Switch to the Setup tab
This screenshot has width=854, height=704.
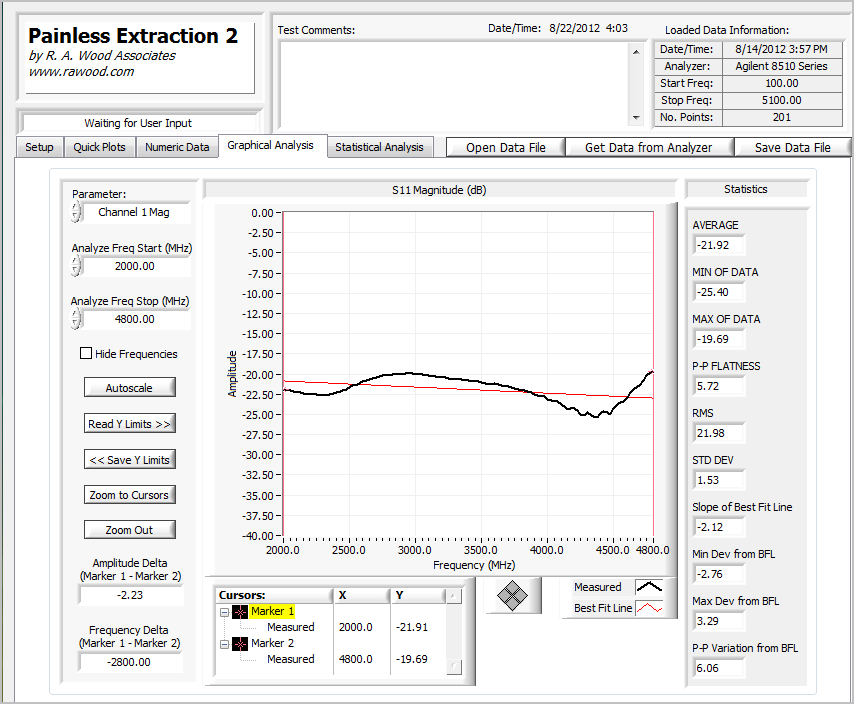(x=39, y=147)
